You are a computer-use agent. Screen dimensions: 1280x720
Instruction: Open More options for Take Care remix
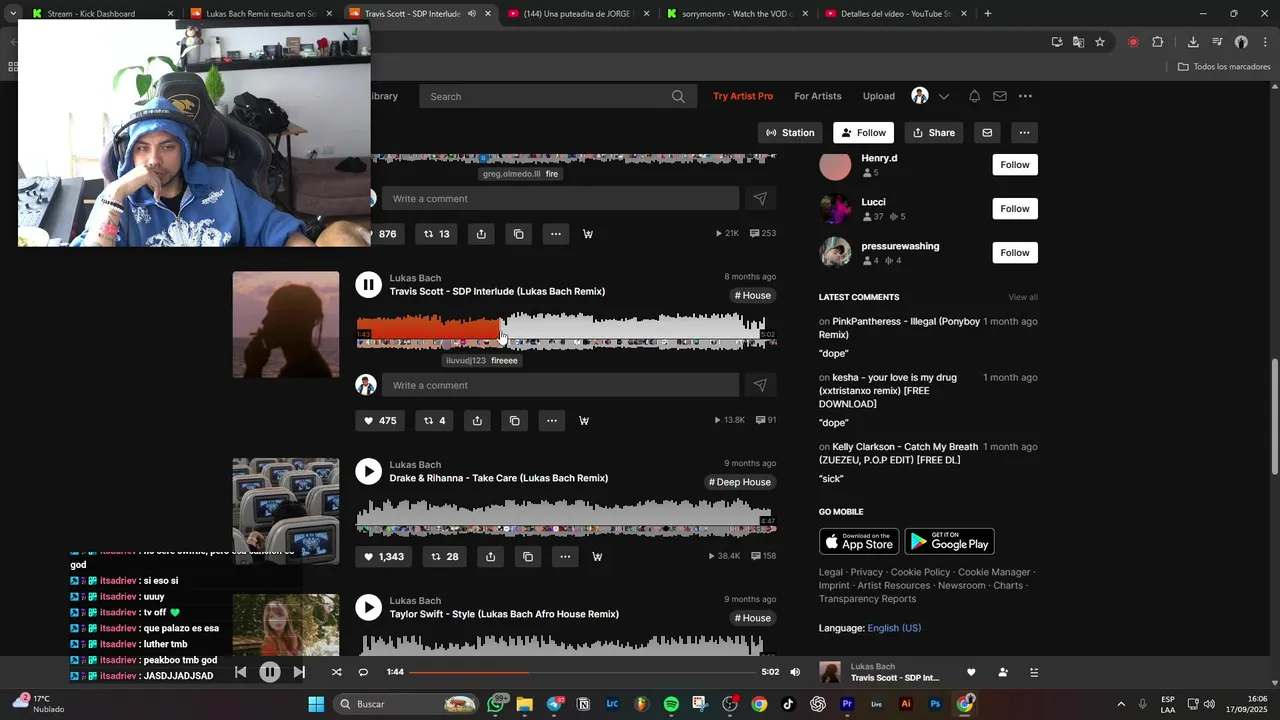pos(565,557)
